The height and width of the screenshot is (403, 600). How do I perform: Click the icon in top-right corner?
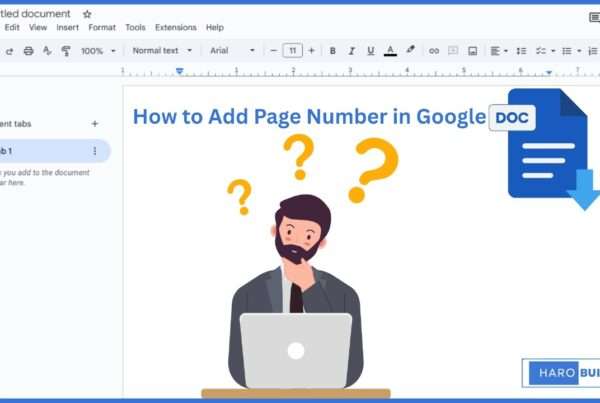[594, 17]
